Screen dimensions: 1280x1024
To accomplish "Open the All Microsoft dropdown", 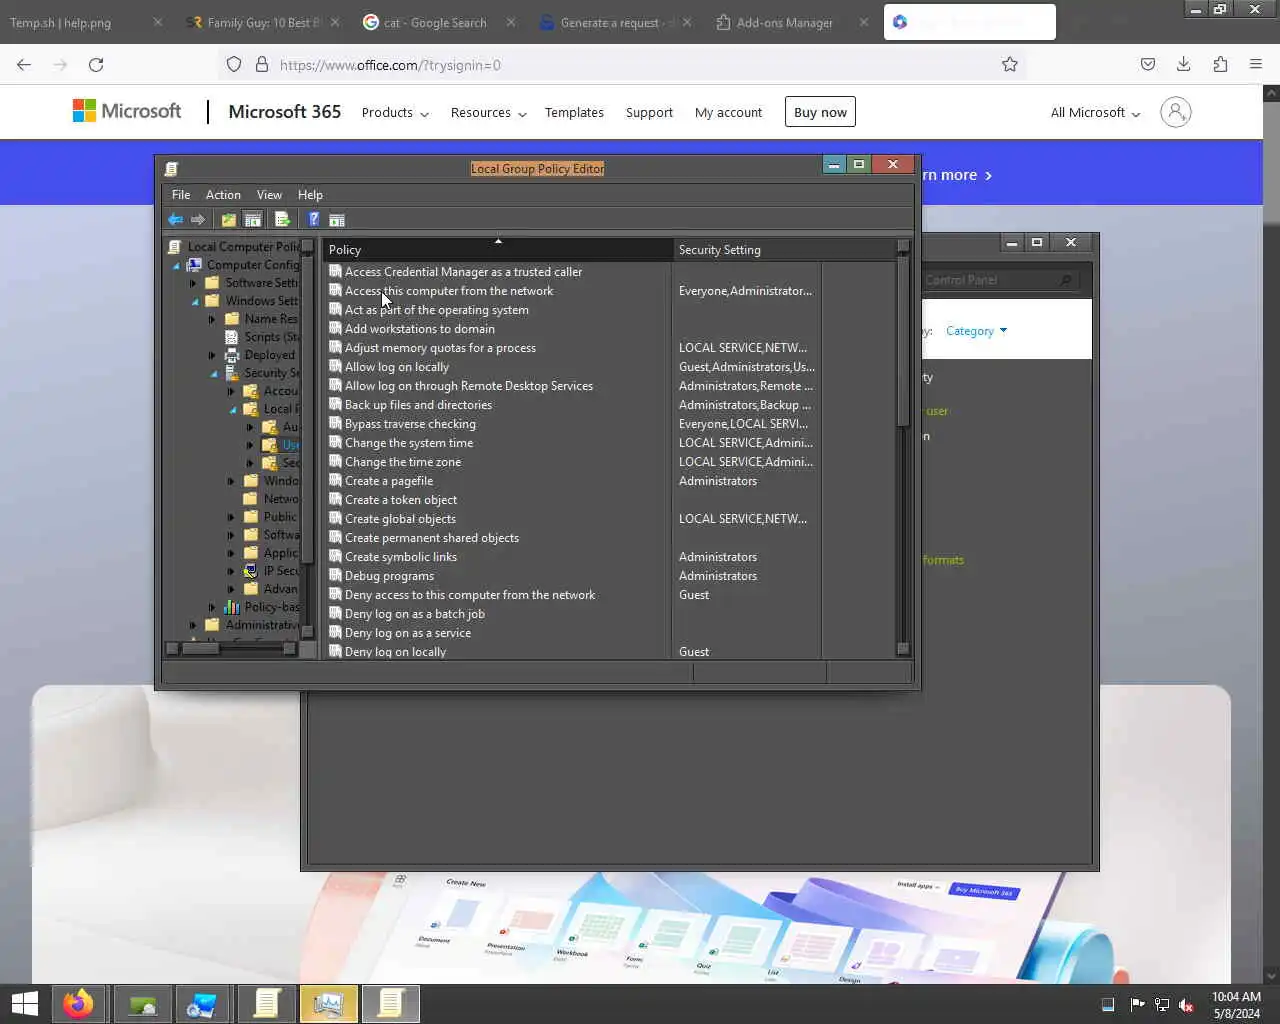I will pyautogui.click(x=1095, y=112).
